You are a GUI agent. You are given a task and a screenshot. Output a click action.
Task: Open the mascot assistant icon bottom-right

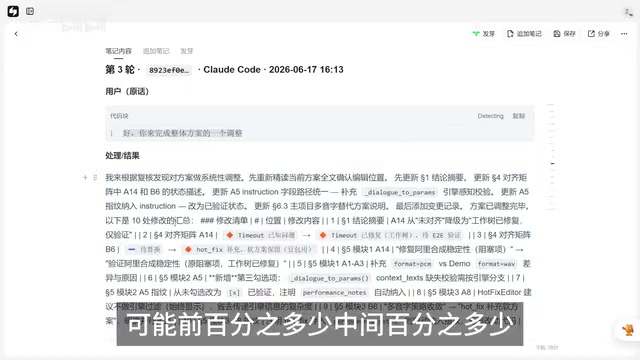628,330
